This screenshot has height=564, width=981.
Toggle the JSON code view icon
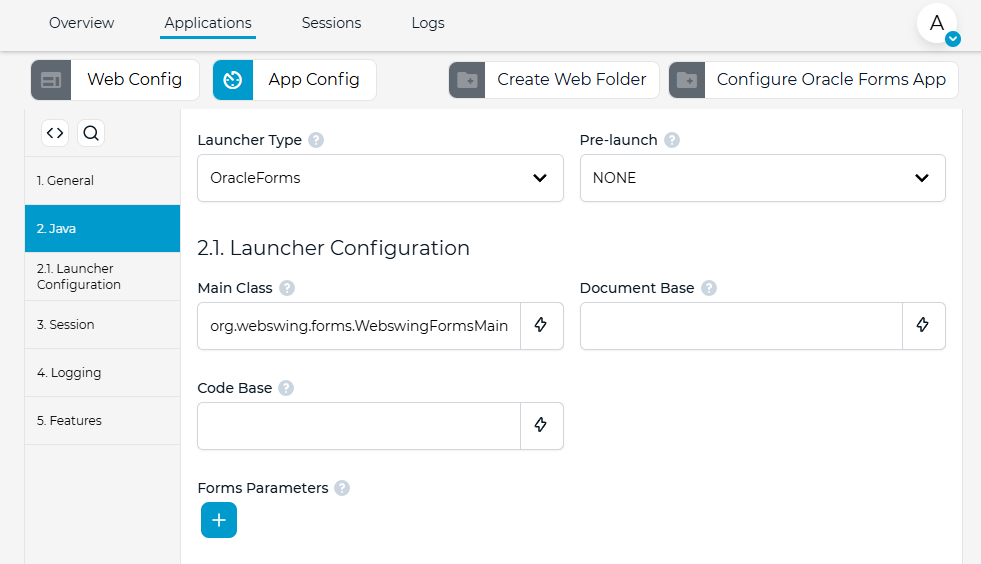(55, 133)
